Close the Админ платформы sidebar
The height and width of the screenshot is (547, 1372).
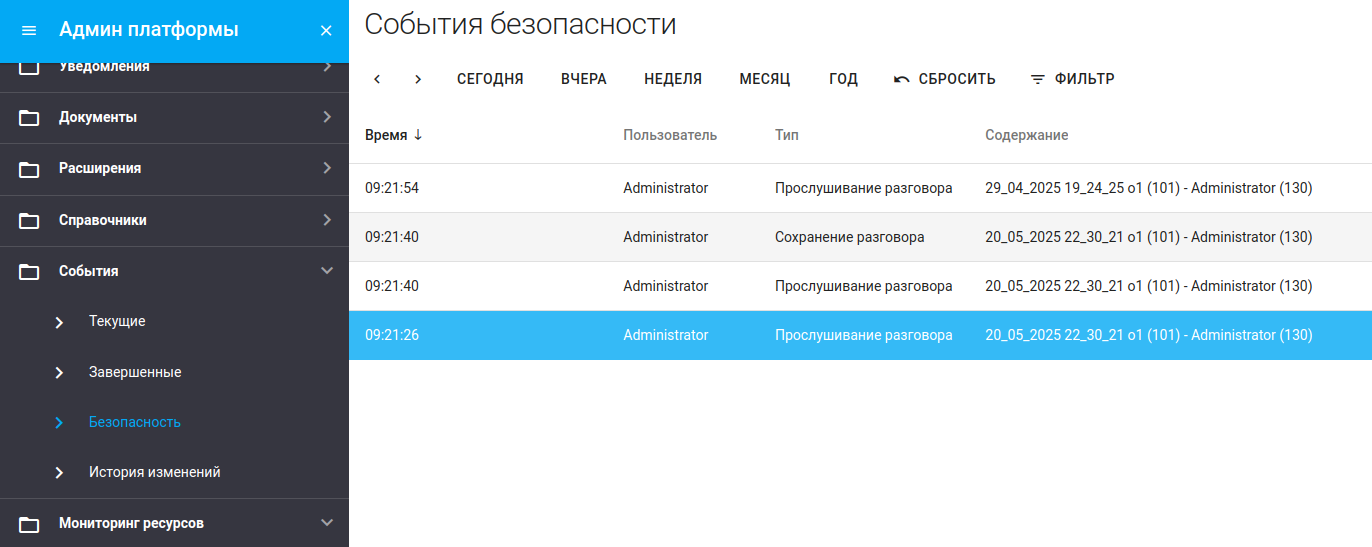pyautogui.click(x=326, y=30)
